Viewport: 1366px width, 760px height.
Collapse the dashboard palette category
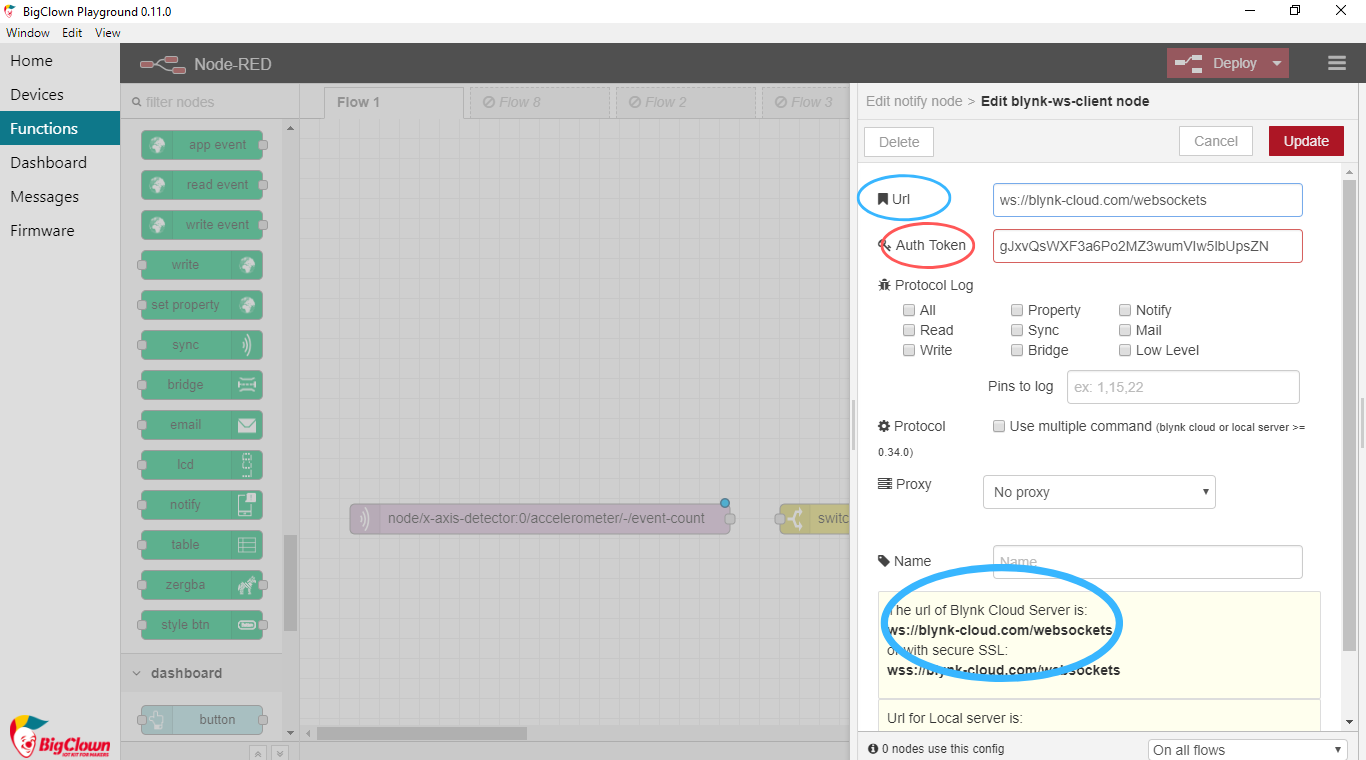(x=200, y=673)
